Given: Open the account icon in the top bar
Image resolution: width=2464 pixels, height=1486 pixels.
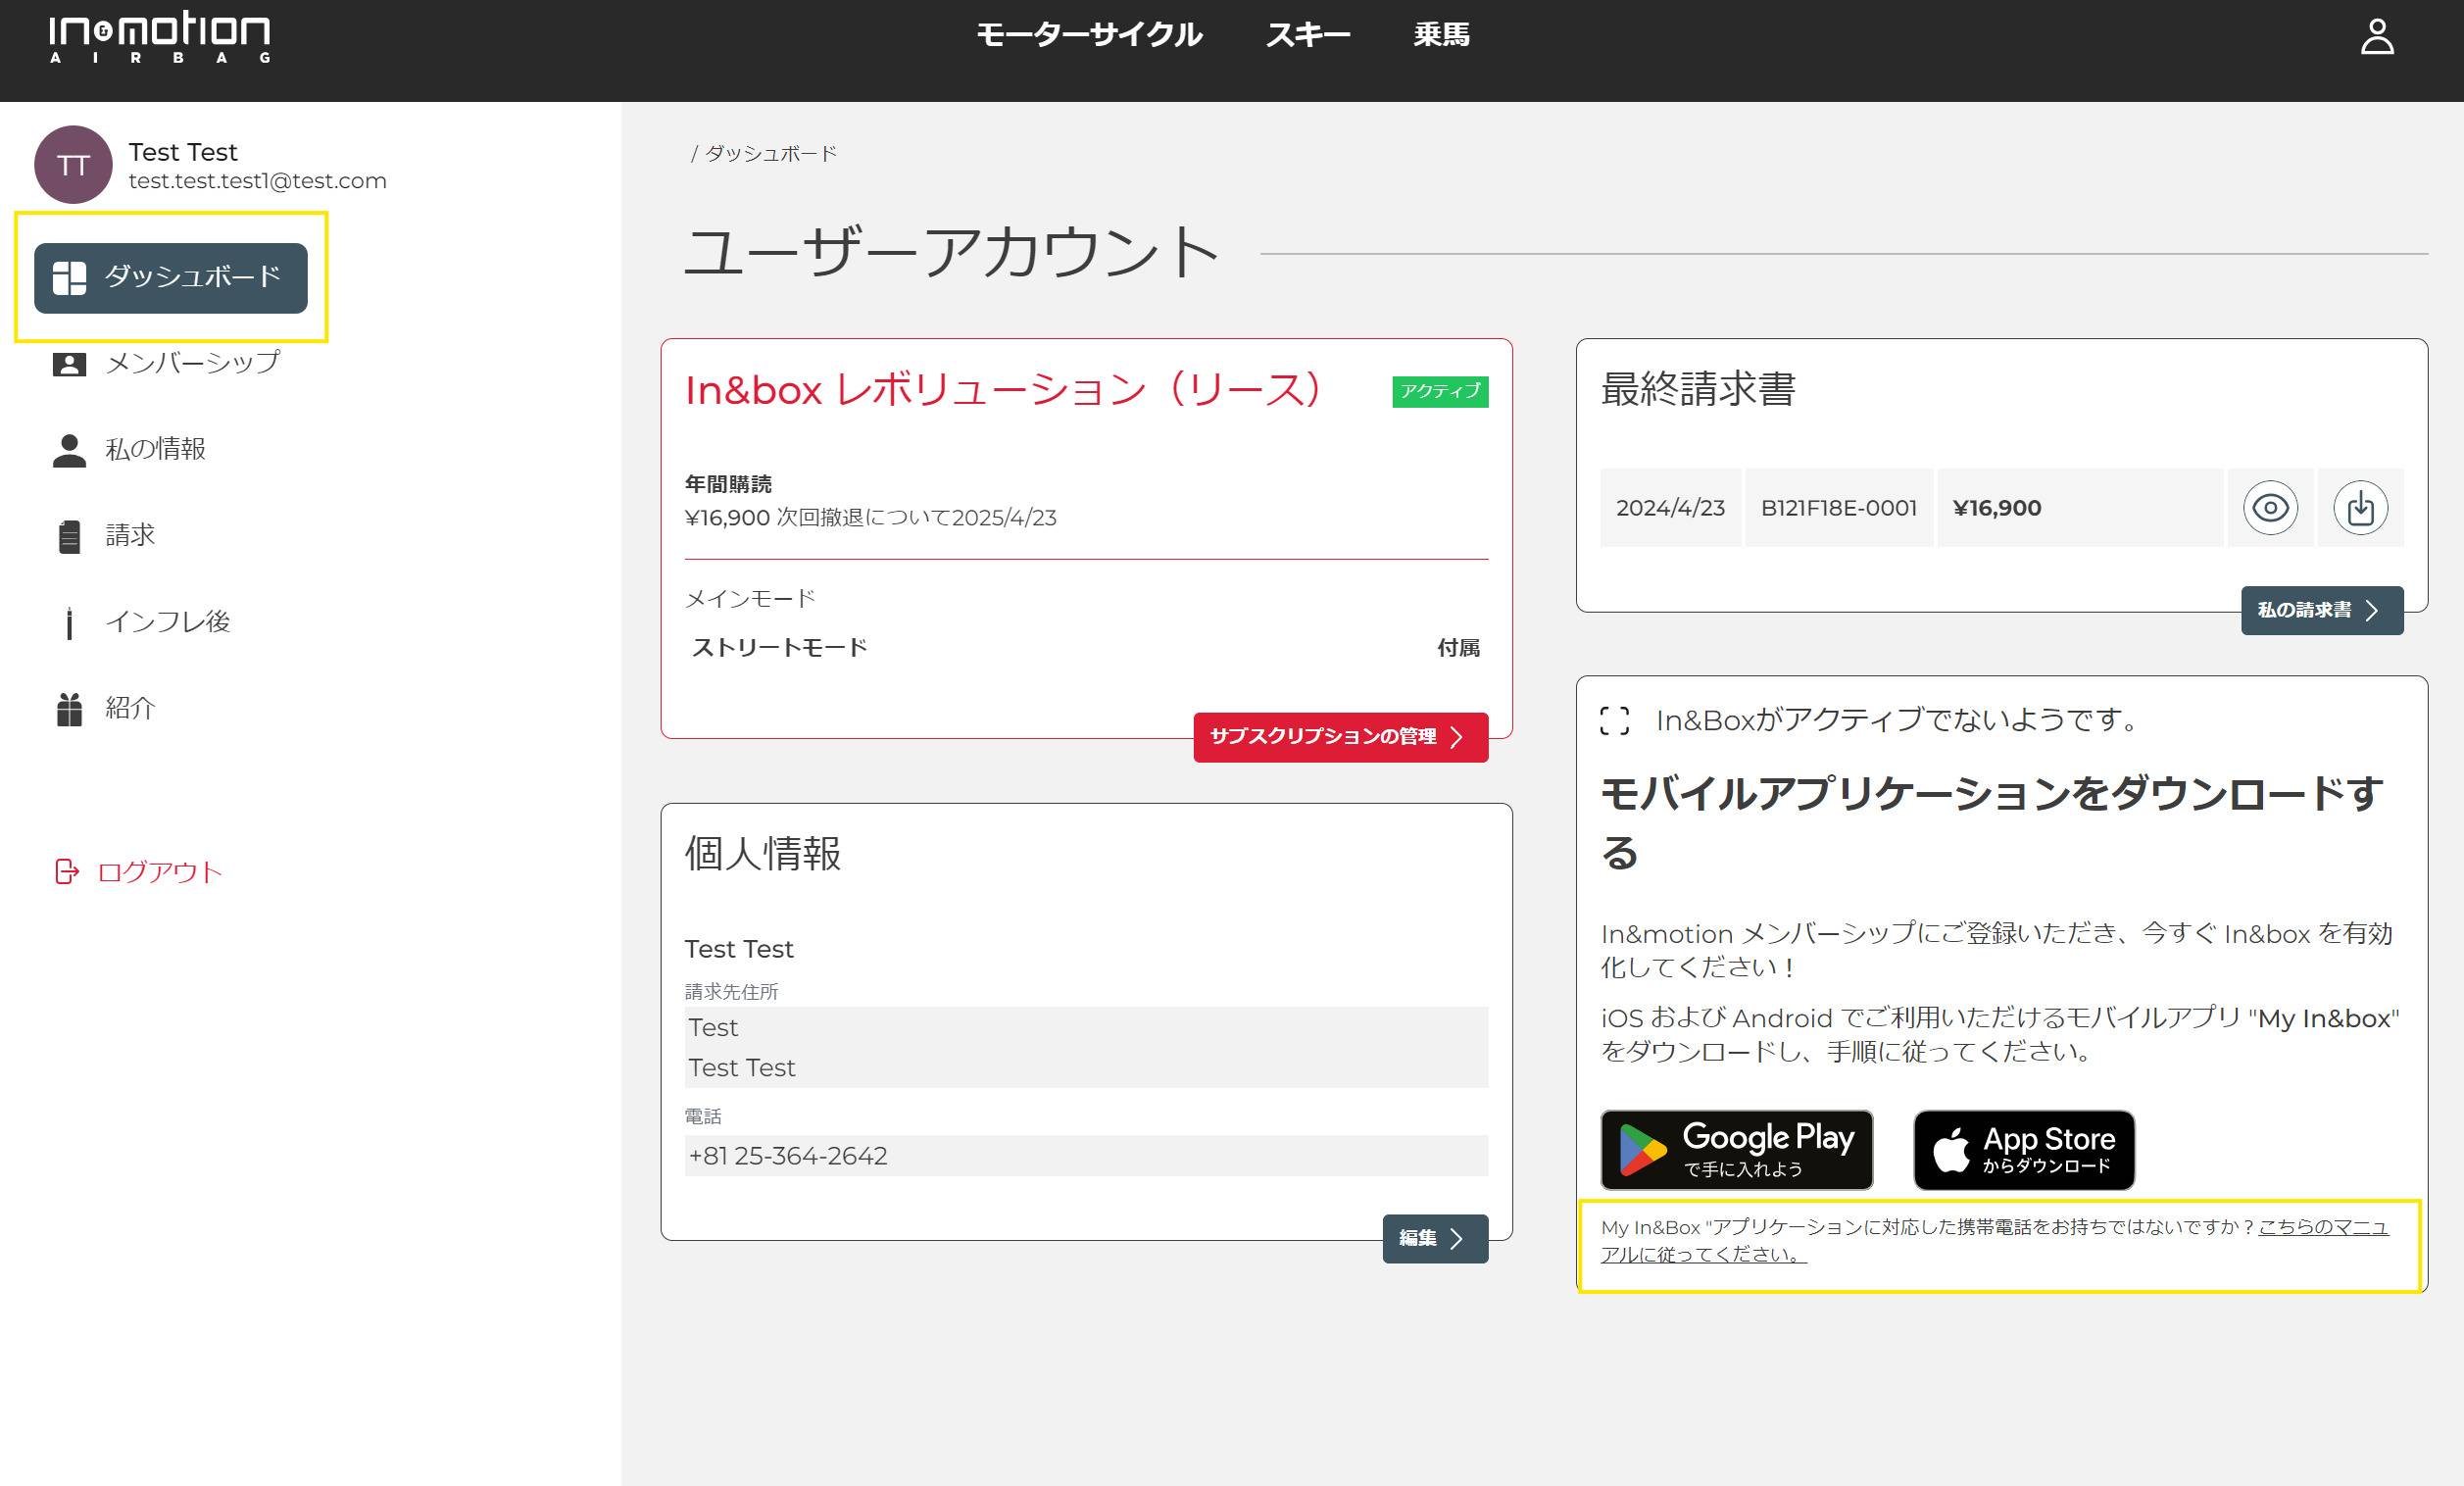Looking at the screenshot, I should point(2378,39).
